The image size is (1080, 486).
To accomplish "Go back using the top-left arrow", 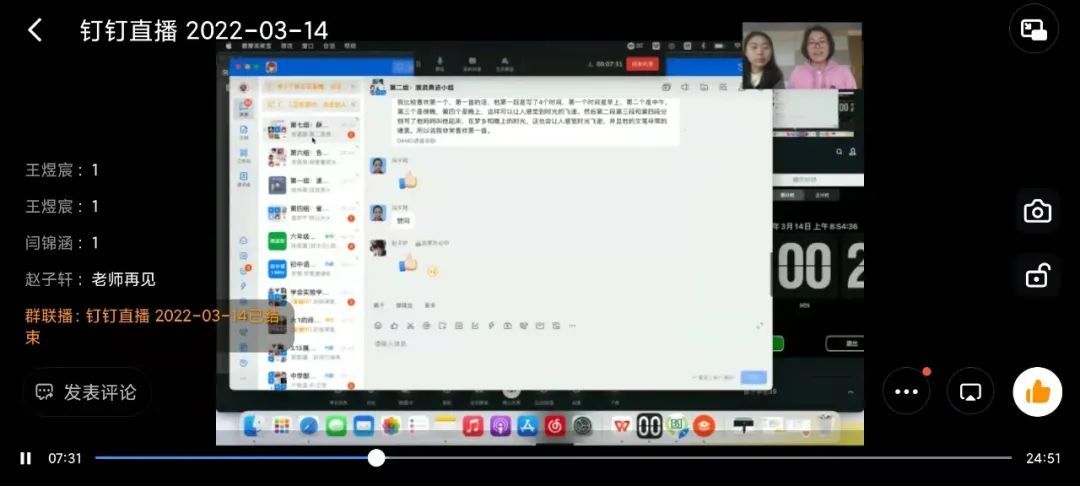I will (35, 30).
